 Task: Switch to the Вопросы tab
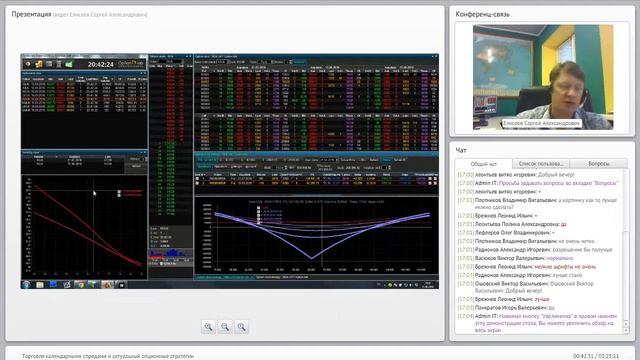point(598,164)
